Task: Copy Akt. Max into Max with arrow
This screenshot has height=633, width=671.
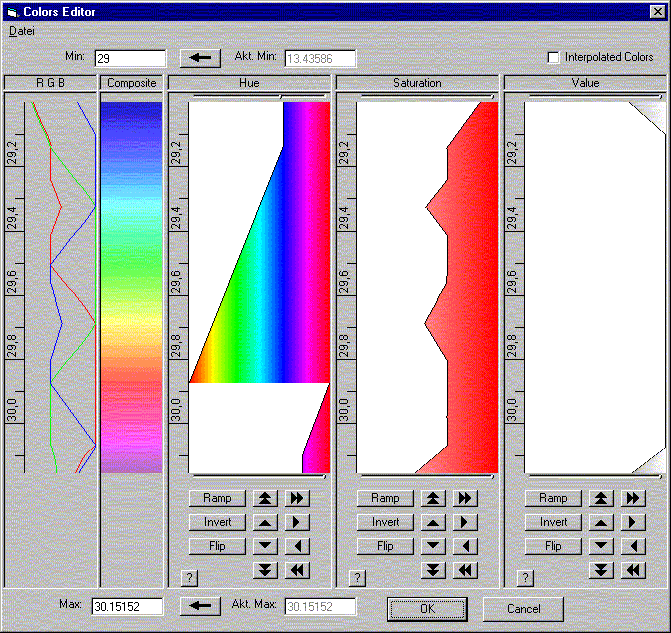Action: tap(200, 606)
